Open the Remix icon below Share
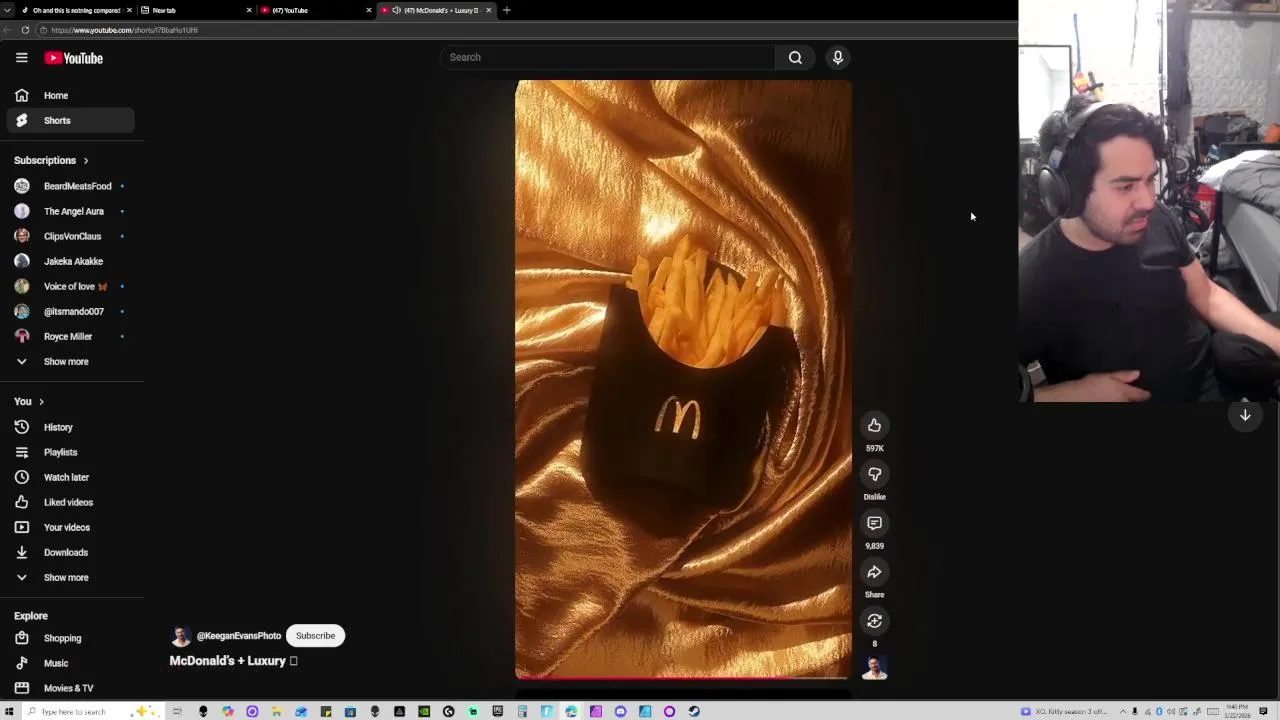Image resolution: width=1280 pixels, height=720 pixels. [874, 621]
